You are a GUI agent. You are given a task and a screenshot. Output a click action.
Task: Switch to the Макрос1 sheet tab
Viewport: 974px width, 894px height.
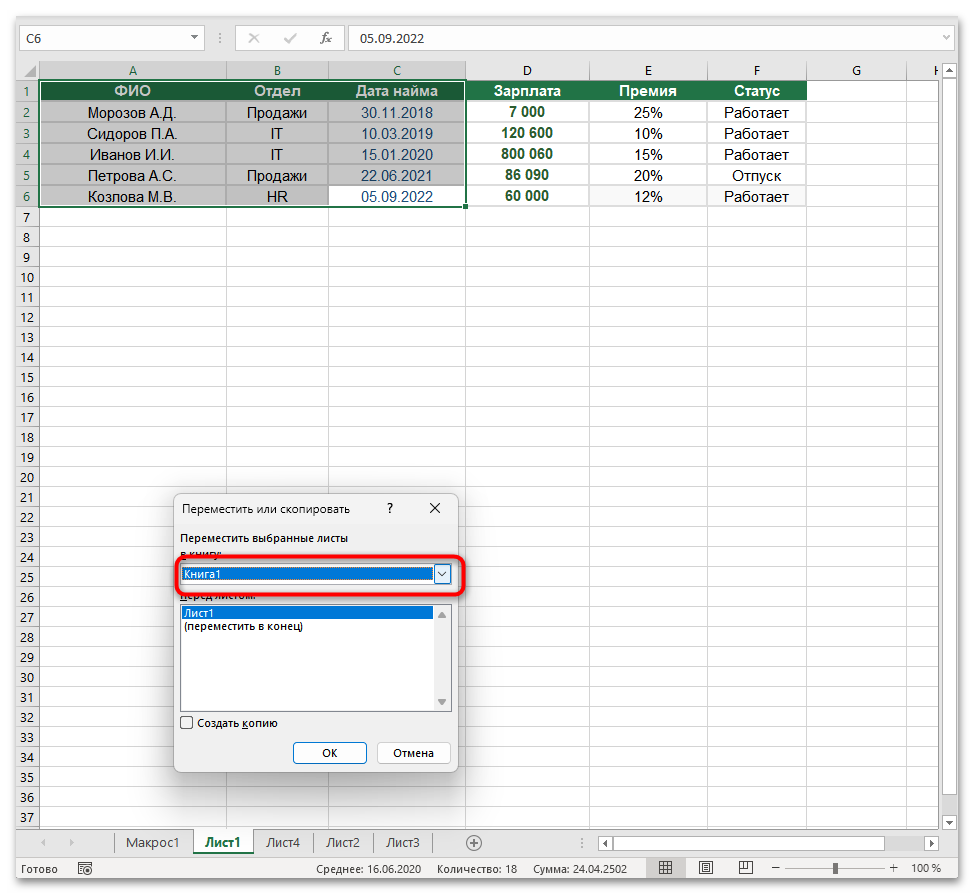tap(154, 843)
